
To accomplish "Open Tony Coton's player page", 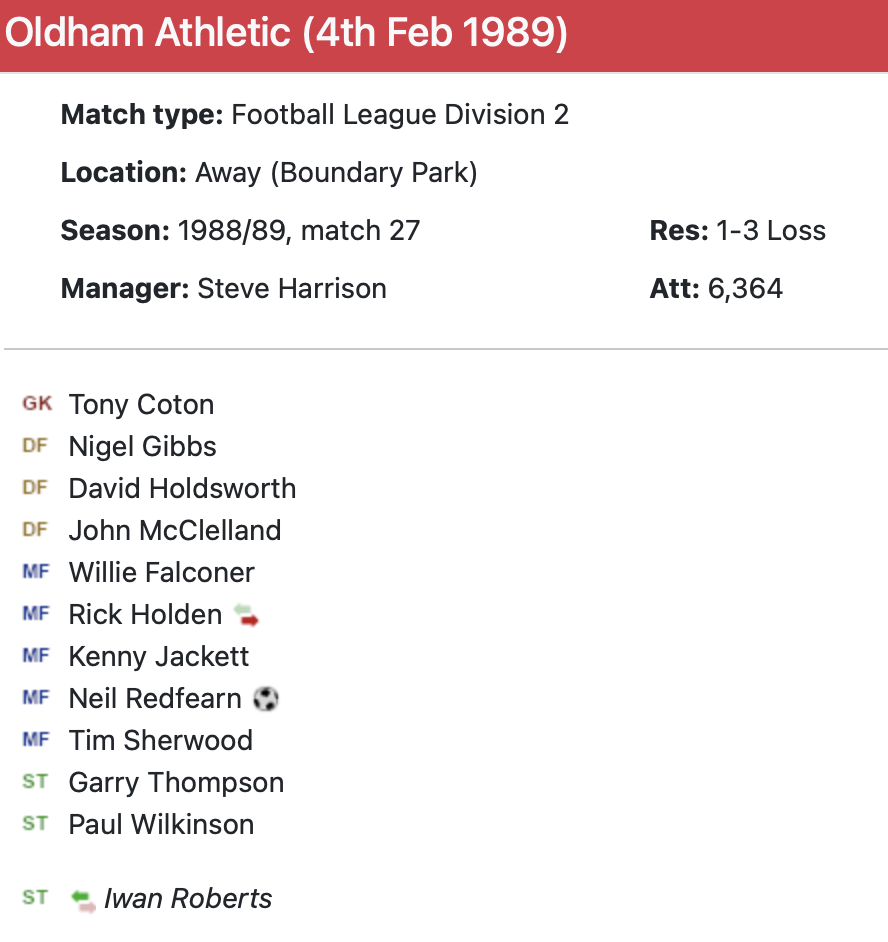I will pyautogui.click(x=141, y=405).
